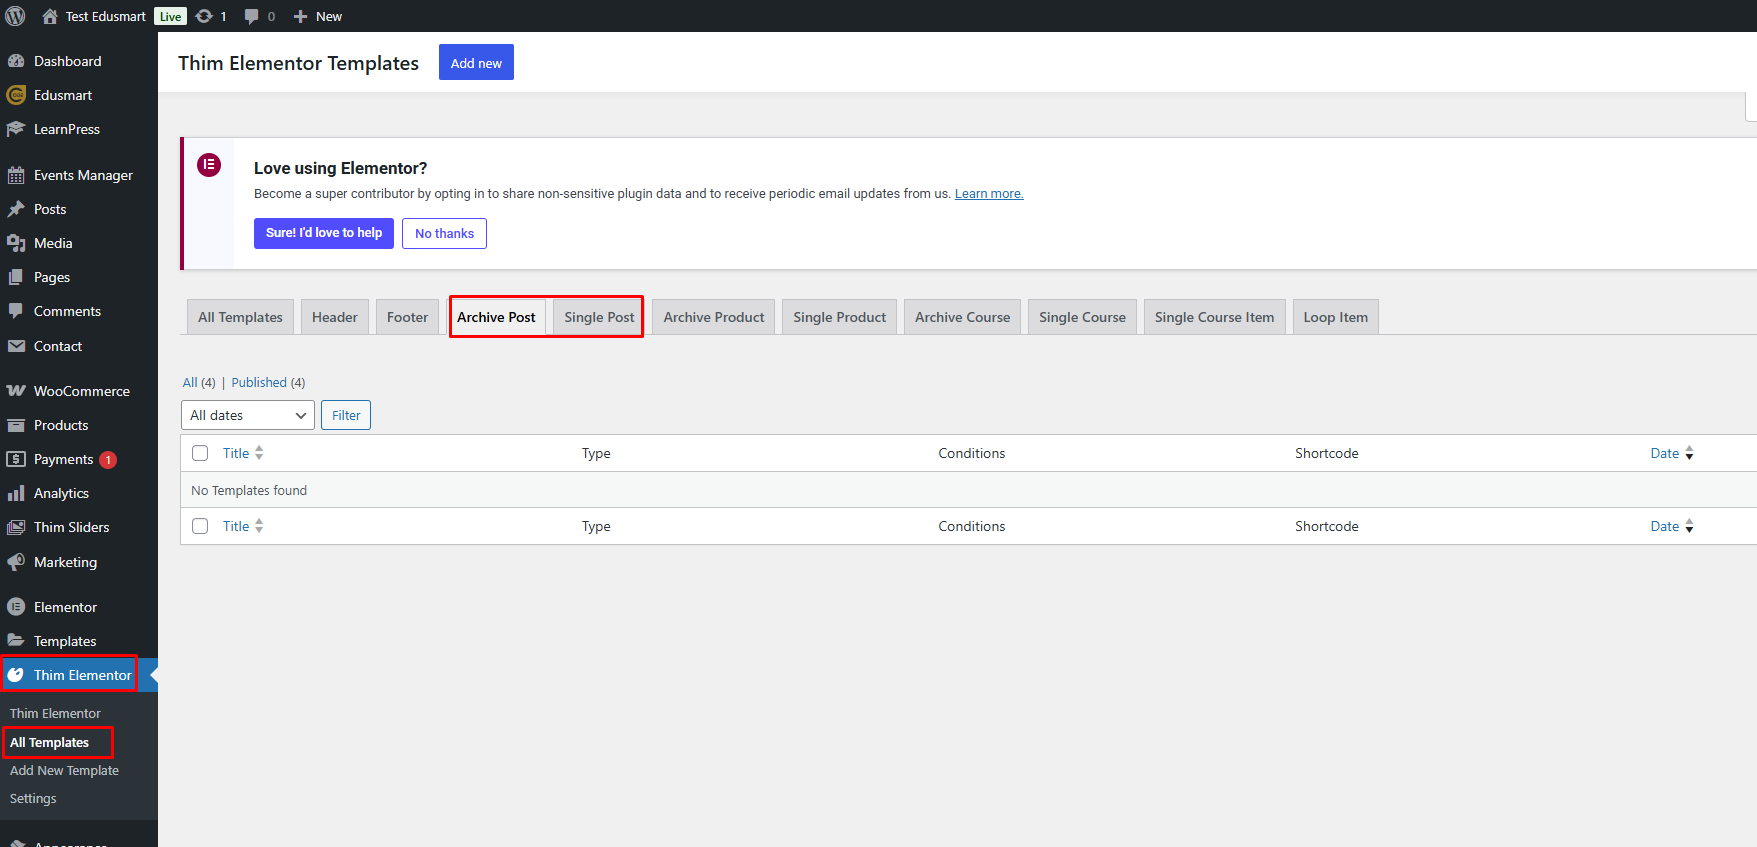Click the Posts pushpin icon
Viewport: 1757px width, 847px height.
point(16,209)
